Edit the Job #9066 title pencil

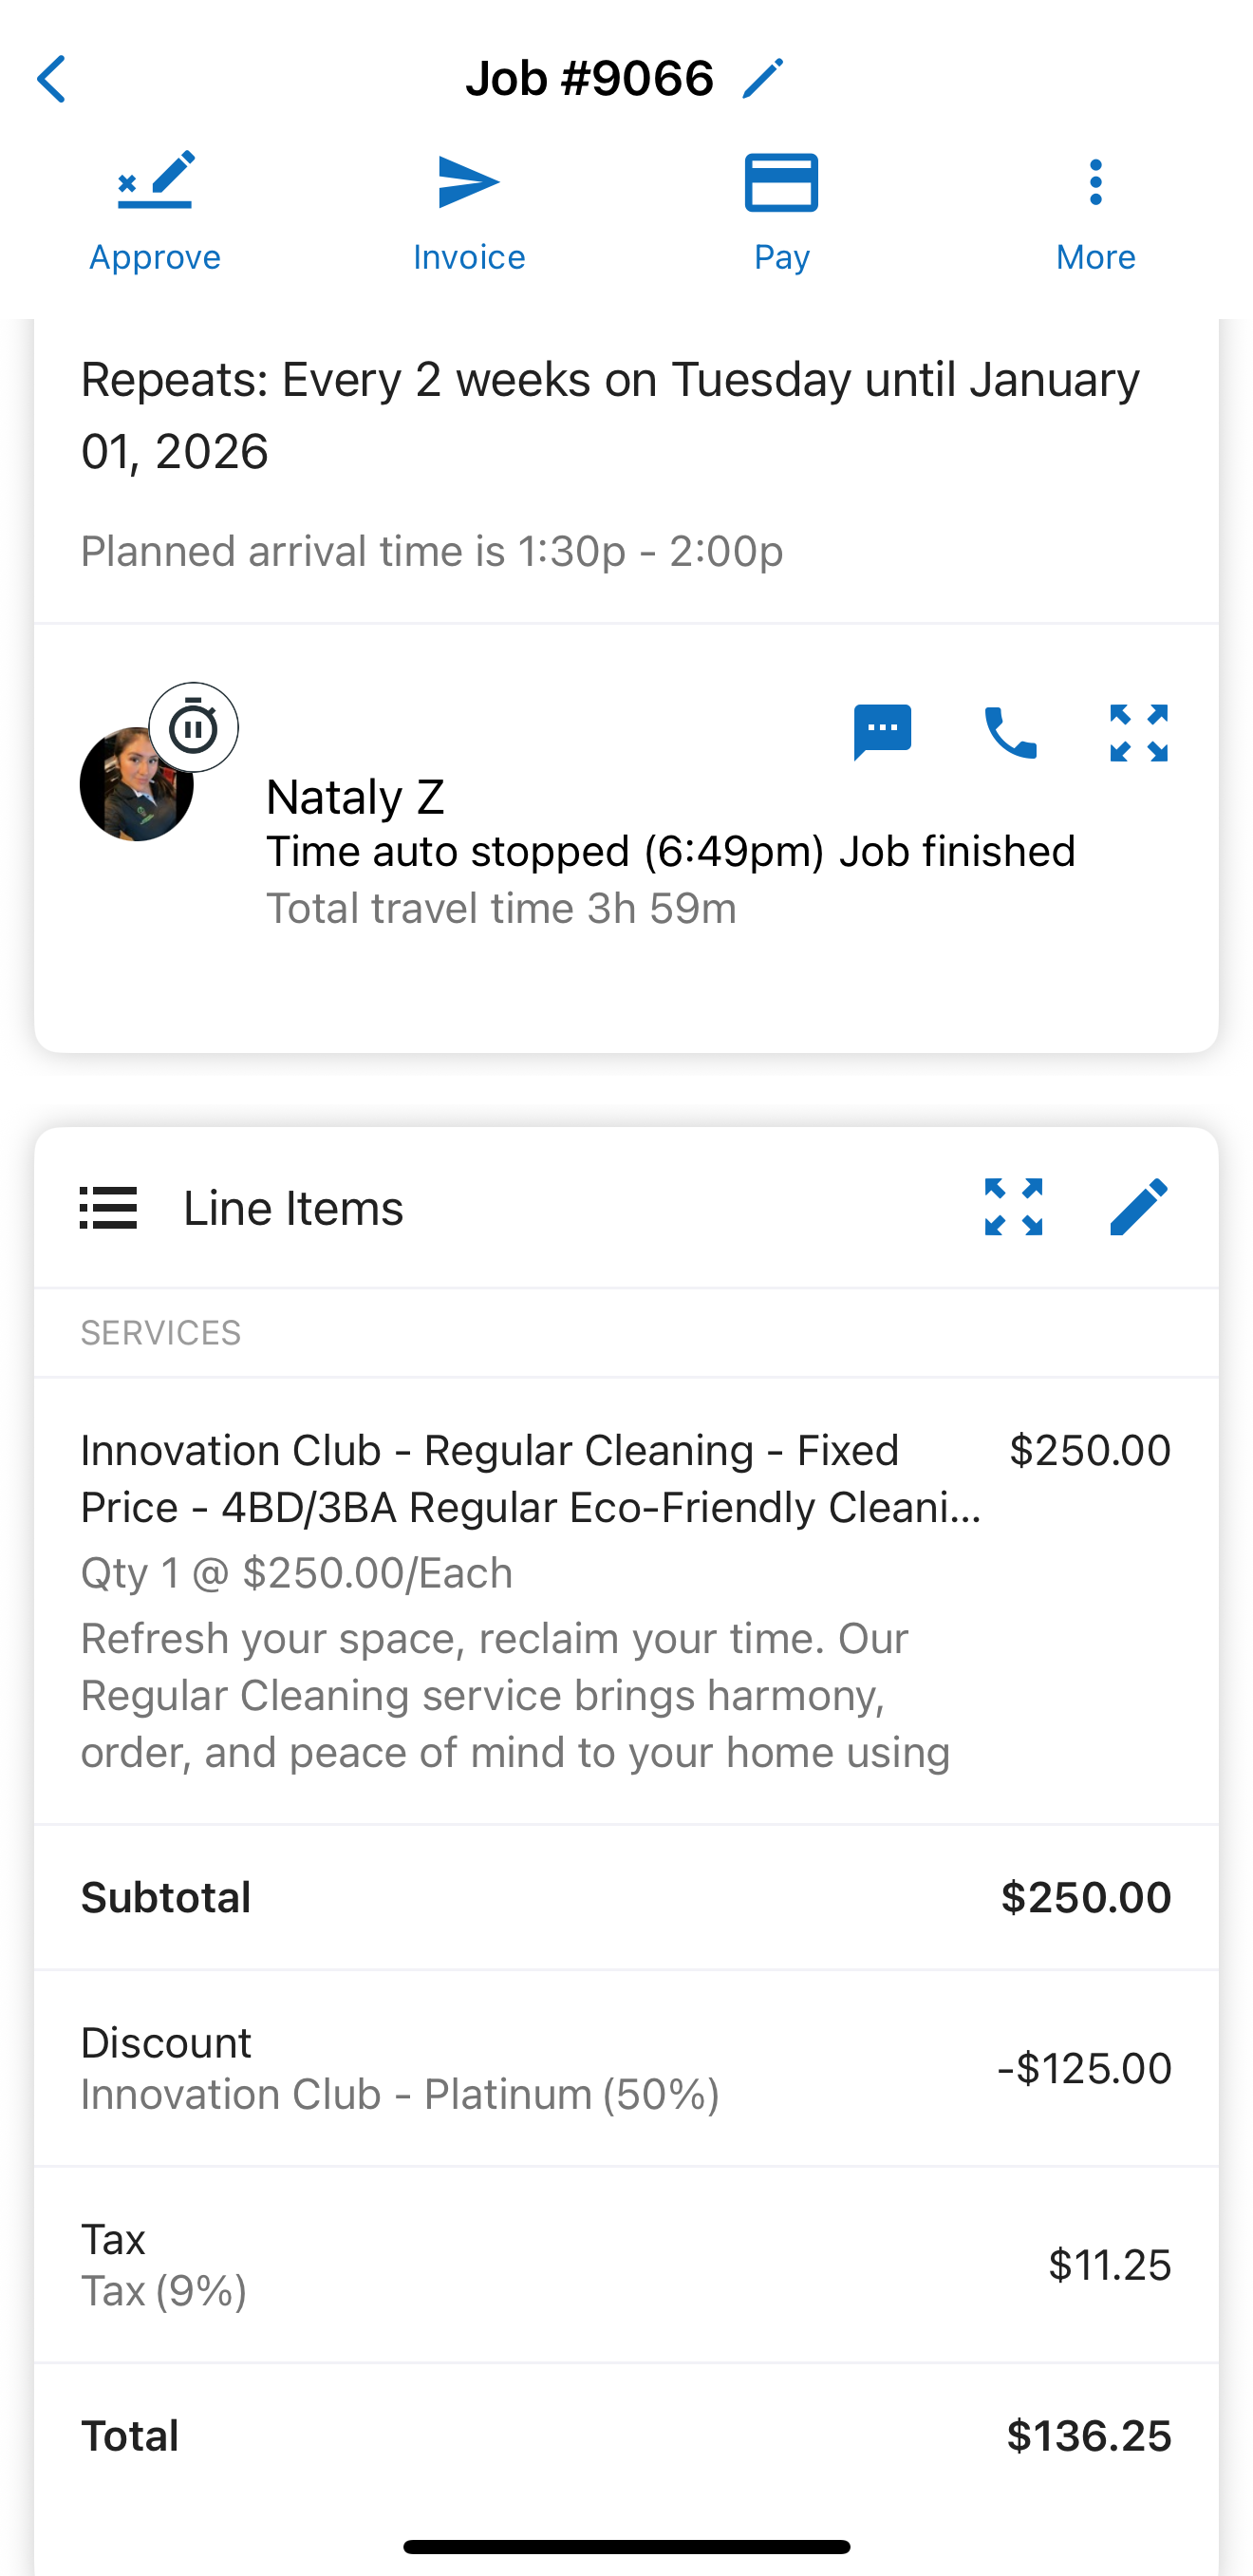(x=762, y=79)
